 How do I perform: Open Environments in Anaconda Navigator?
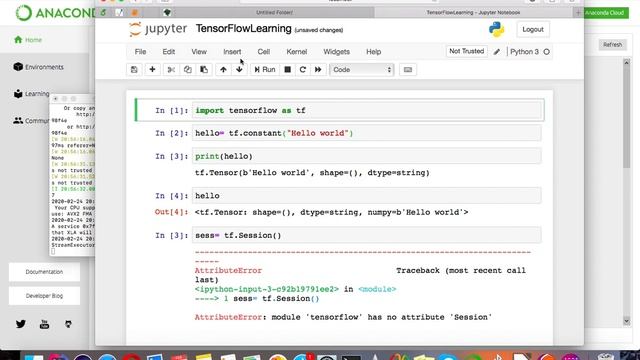point(38,67)
